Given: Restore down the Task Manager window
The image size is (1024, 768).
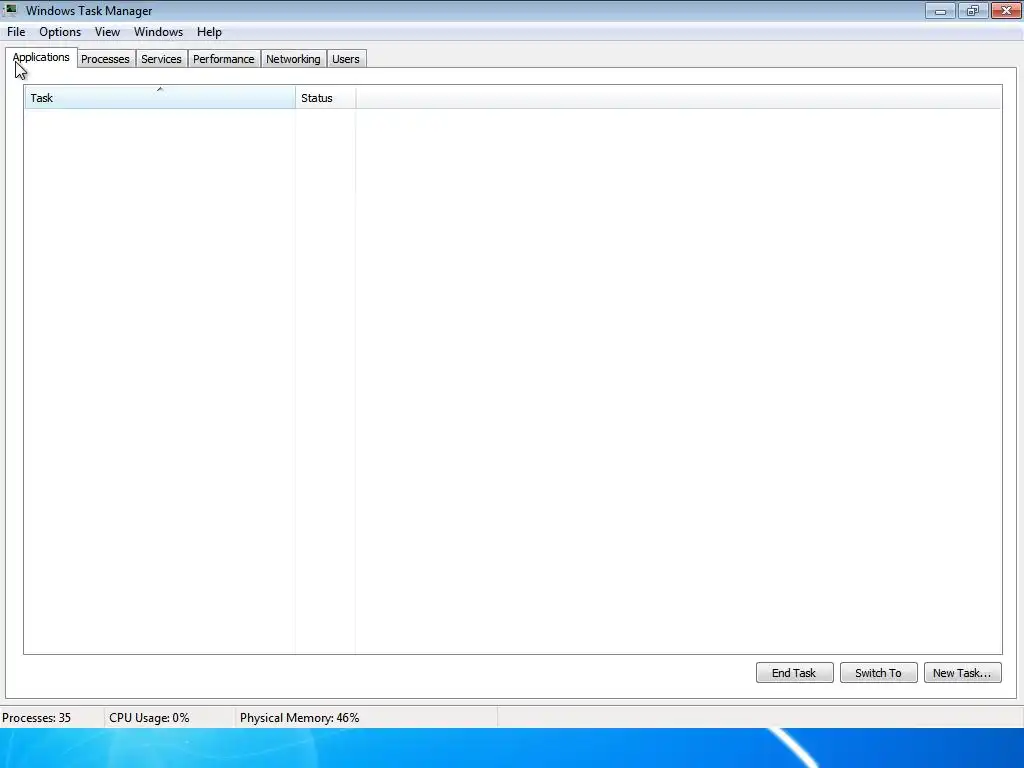Looking at the screenshot, I should pyautogui.click(x=973, y=10).
